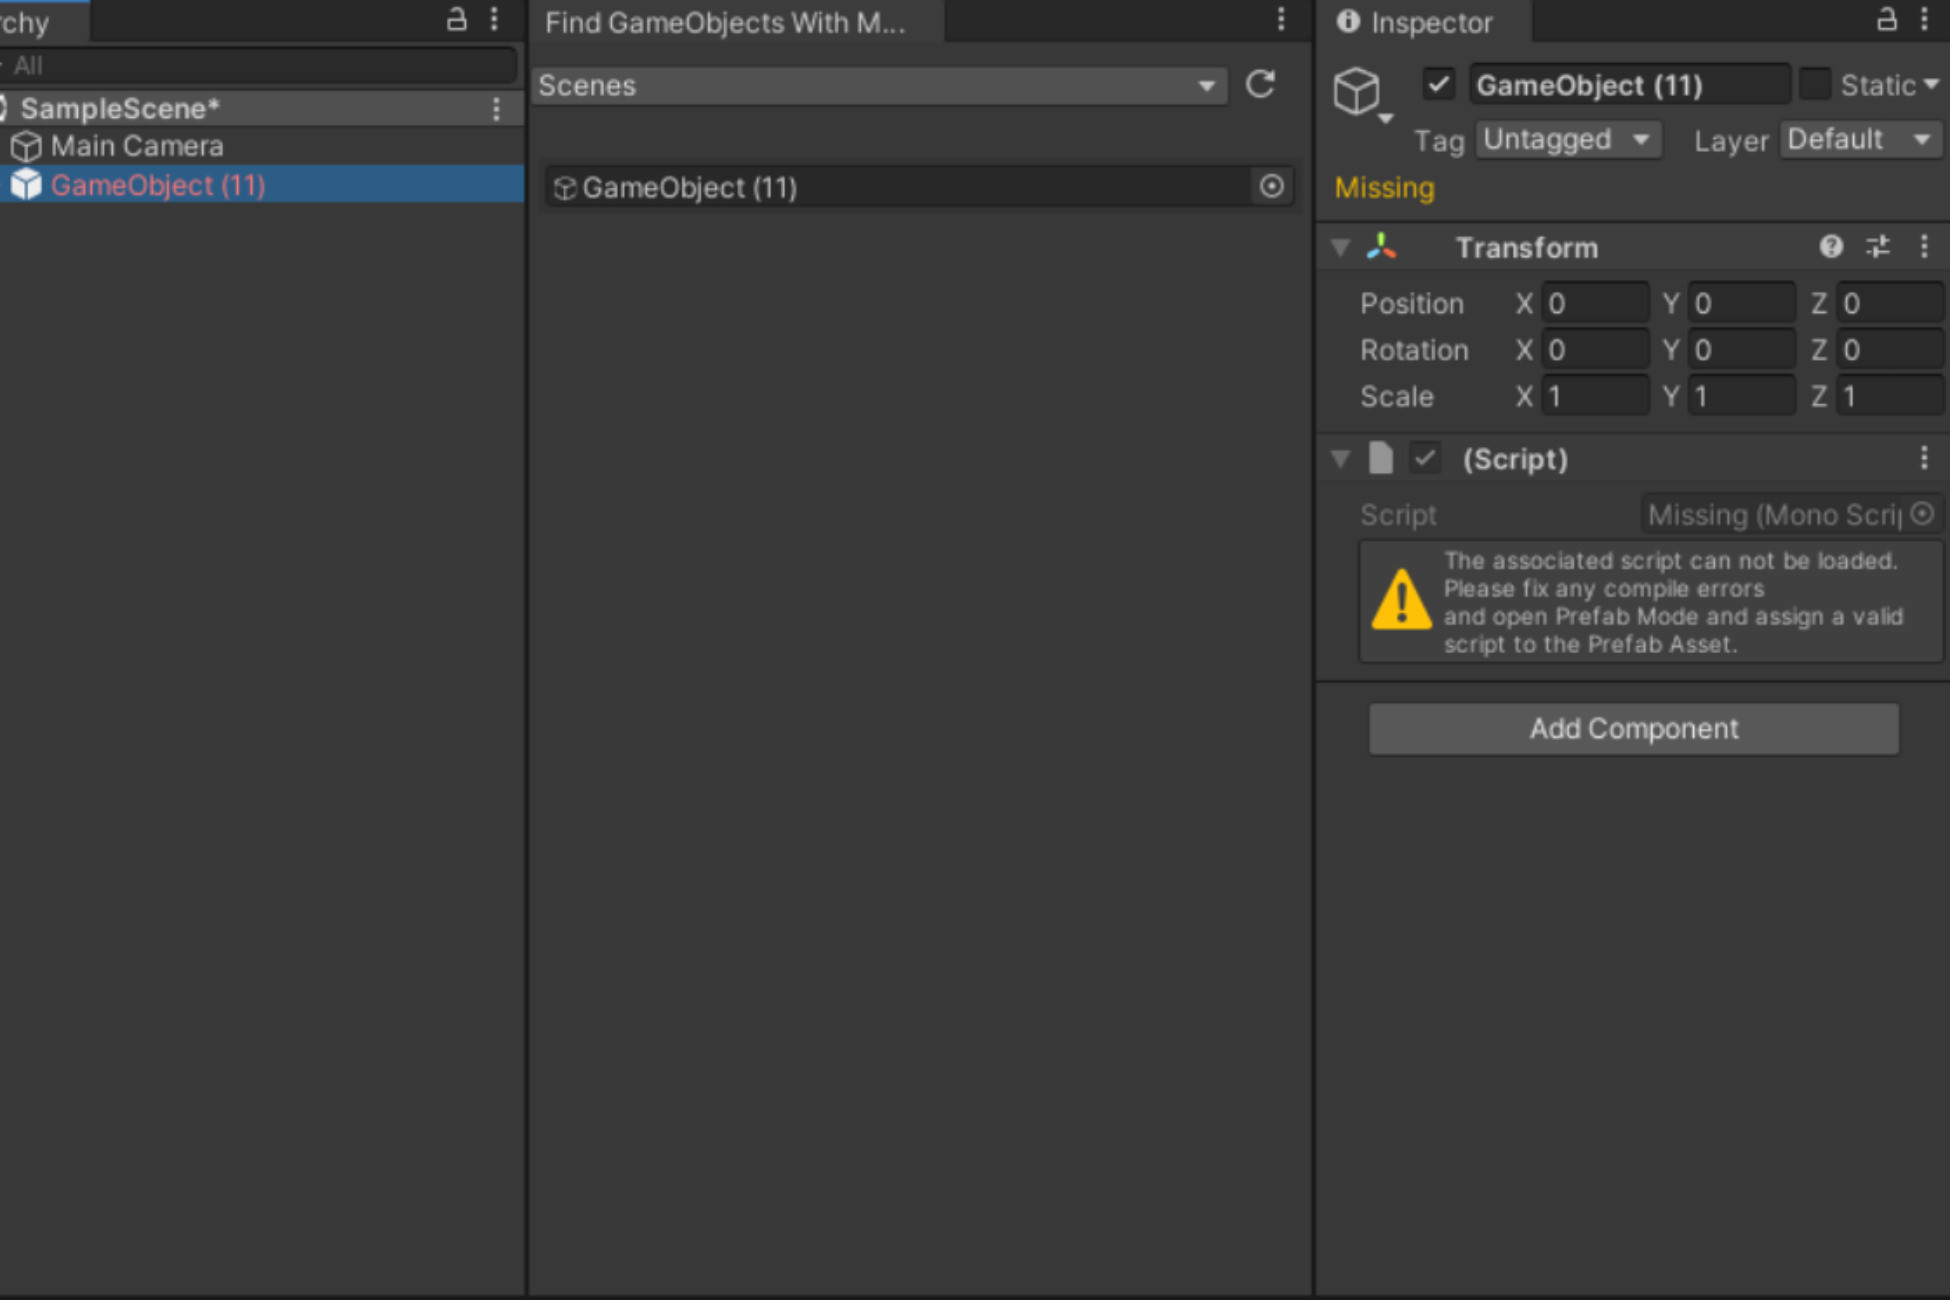This screenshot has width=1950, height=1300.
Task: Open Transform component help icon
Action: pyautogui.click(x=1830, y=247)
